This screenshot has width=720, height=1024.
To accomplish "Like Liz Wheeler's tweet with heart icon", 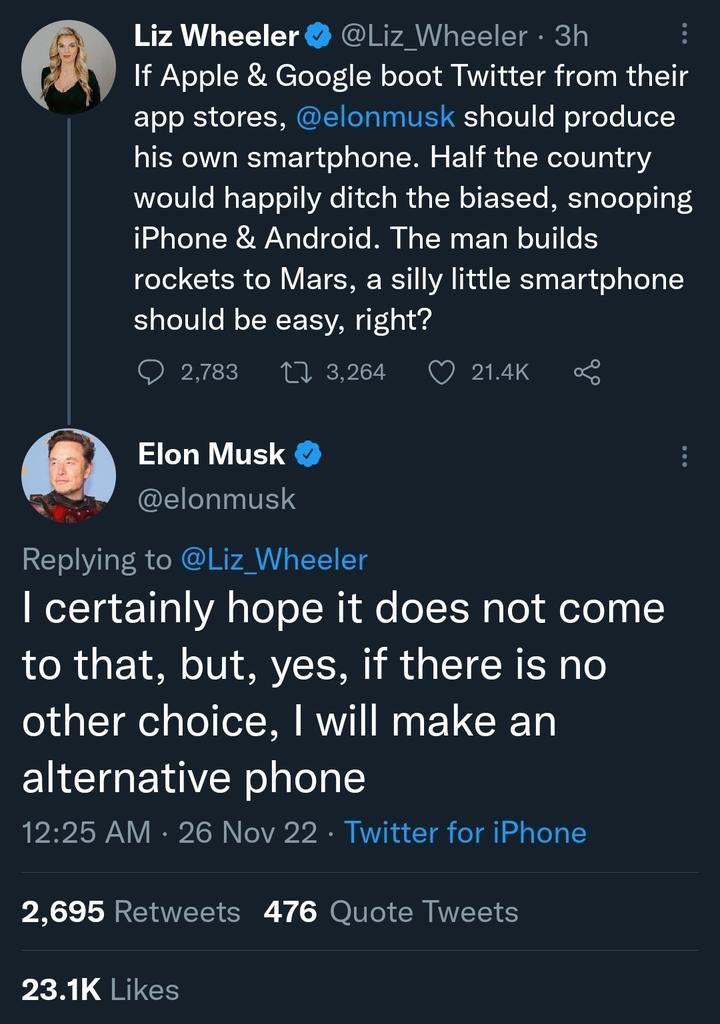I will (x=441, y=372).
